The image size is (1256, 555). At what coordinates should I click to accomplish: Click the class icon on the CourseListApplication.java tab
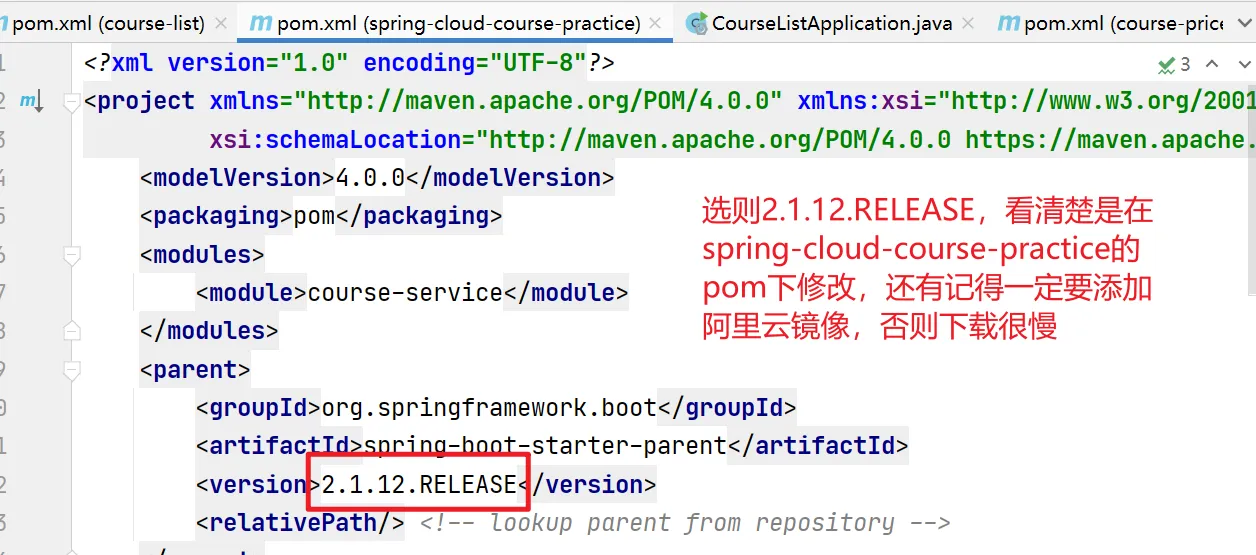[696, 23]
